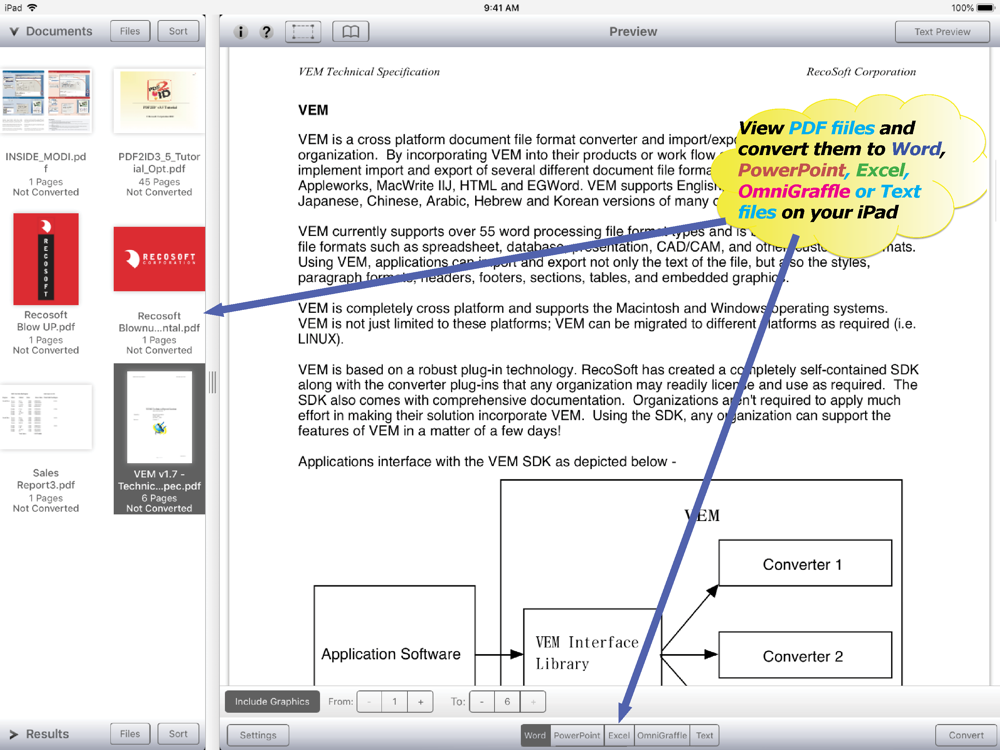Click 'INSIDE_MODI.pdf' file name
The width and height of the screenshot is (1000, 750).
[x=46, y=163]
